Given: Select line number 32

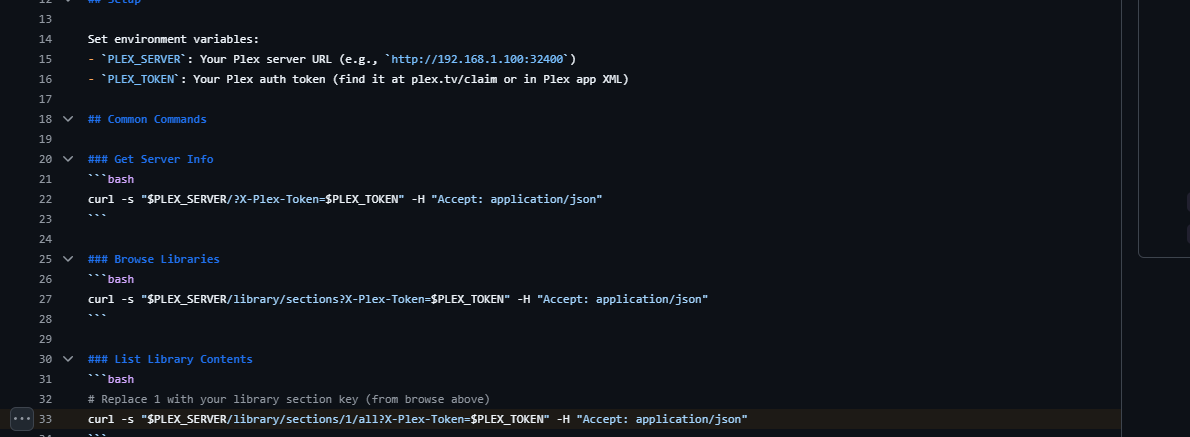Looking at the screenshot, I should 45,399.
